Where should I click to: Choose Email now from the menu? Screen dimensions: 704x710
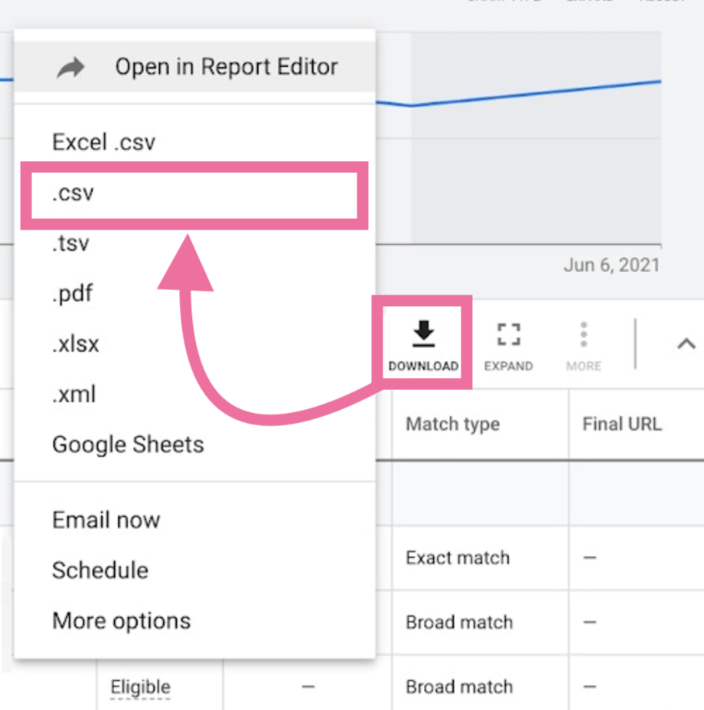pyautogui.click(x=195, y=520)
